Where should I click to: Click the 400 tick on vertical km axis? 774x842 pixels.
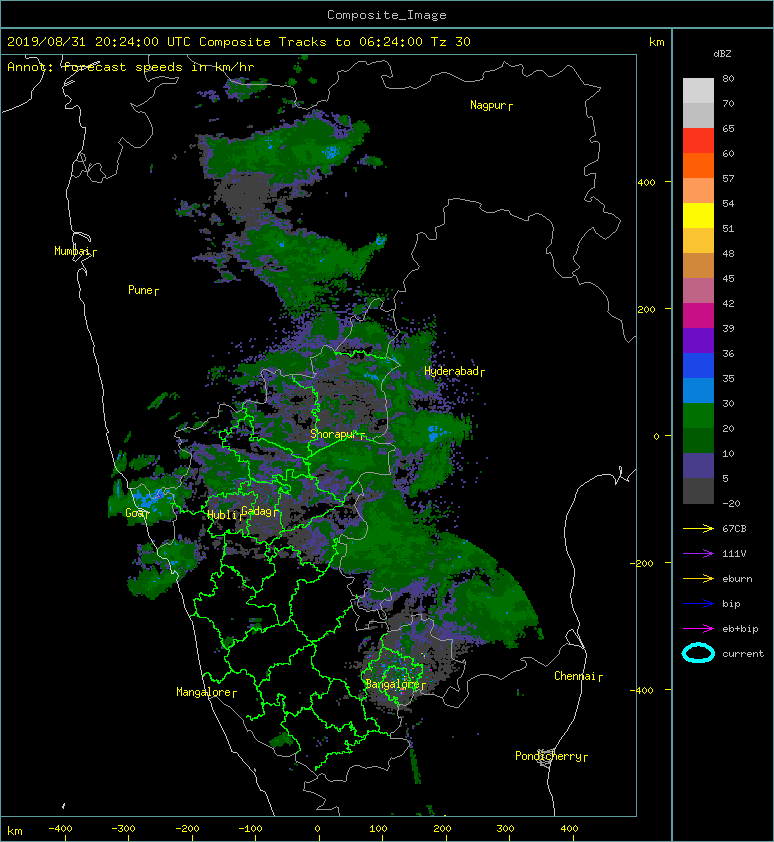[x=647, y=183]
